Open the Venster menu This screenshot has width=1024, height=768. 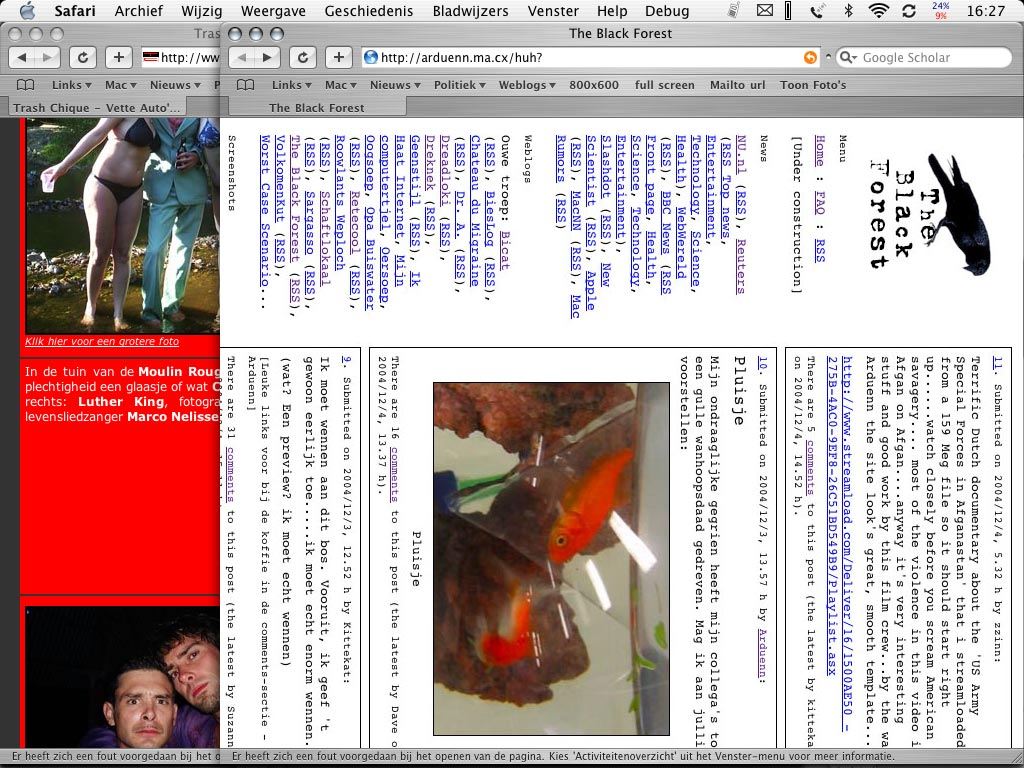point(553,10)
